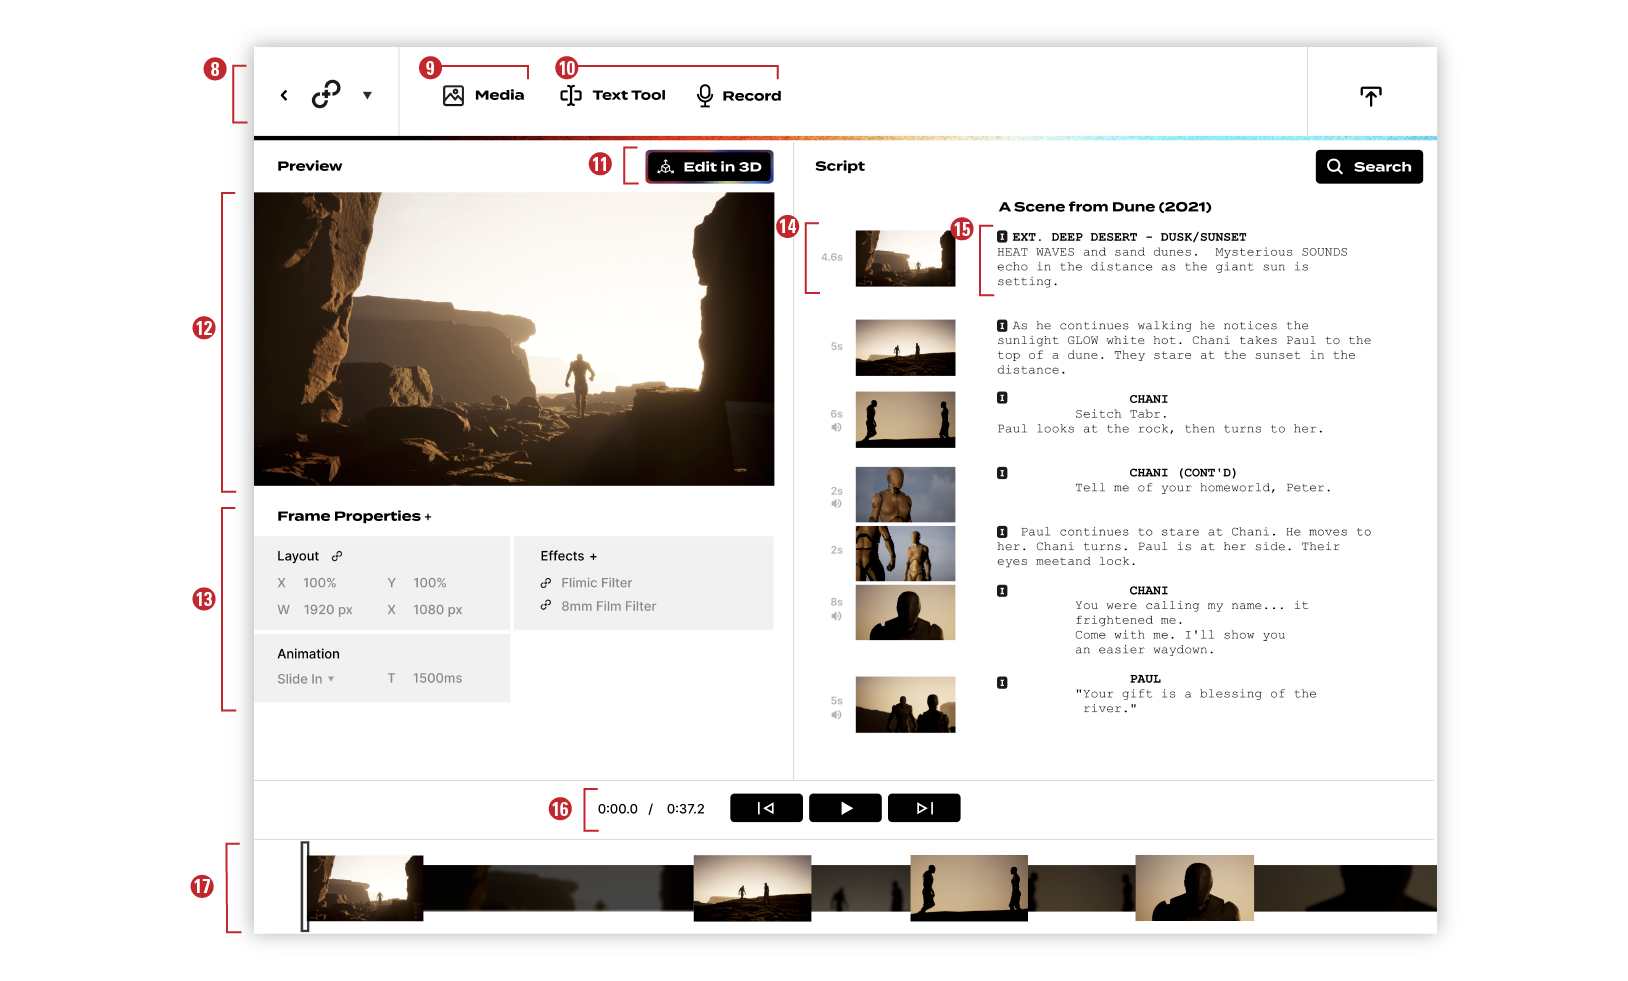Click text icon beside 'As he continues'

pos(1002,326)
